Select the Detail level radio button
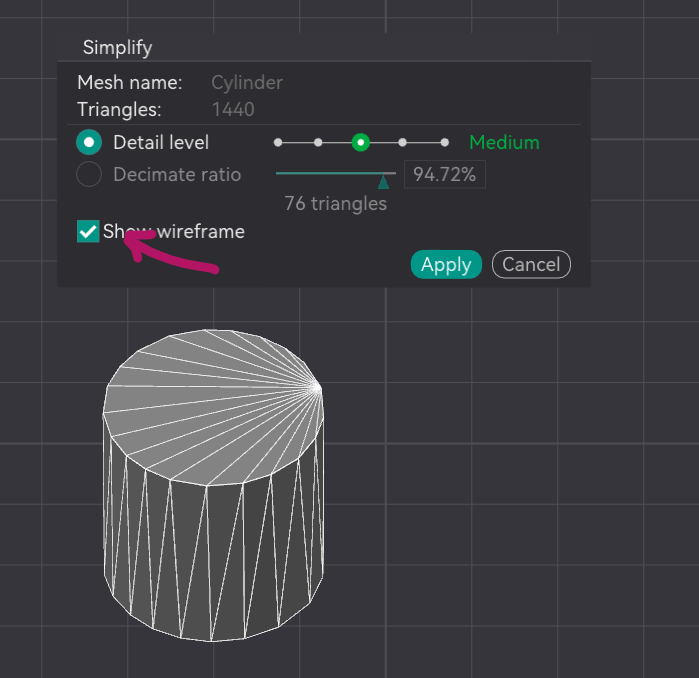The image size is (699, 678). coord(89,142)
